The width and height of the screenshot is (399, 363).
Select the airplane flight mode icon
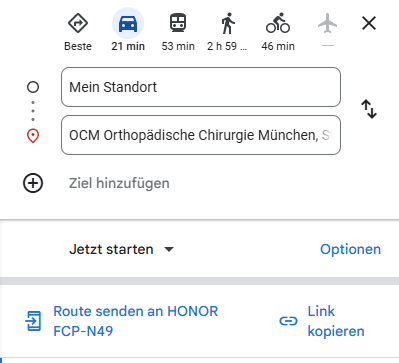(x=328, y=23)
